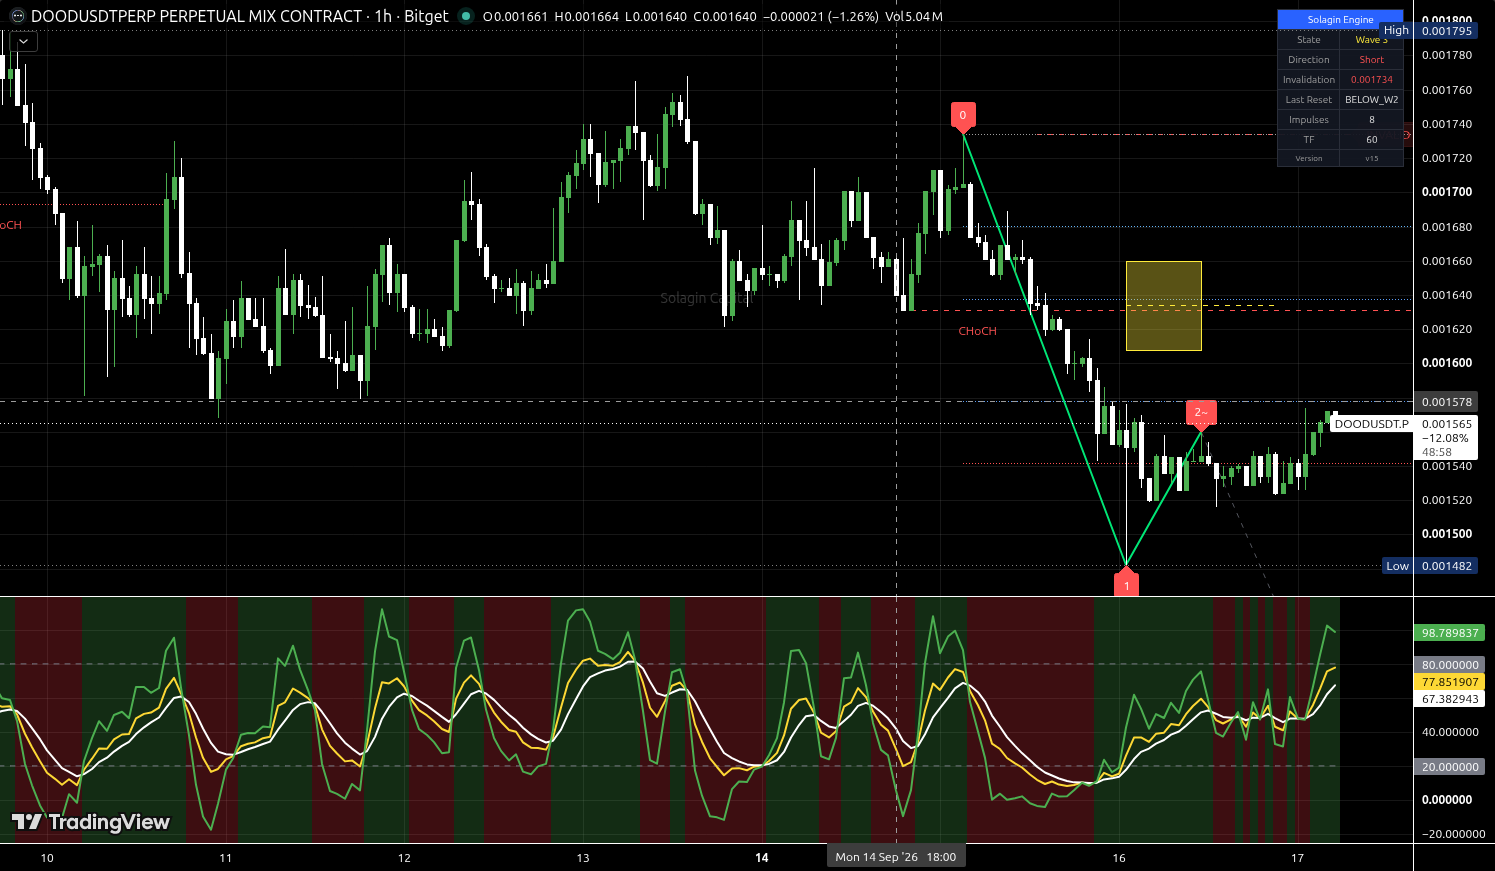Collapse the chart legend with the chevron
The image size is (1495, 871).
(x=23, y=42)
